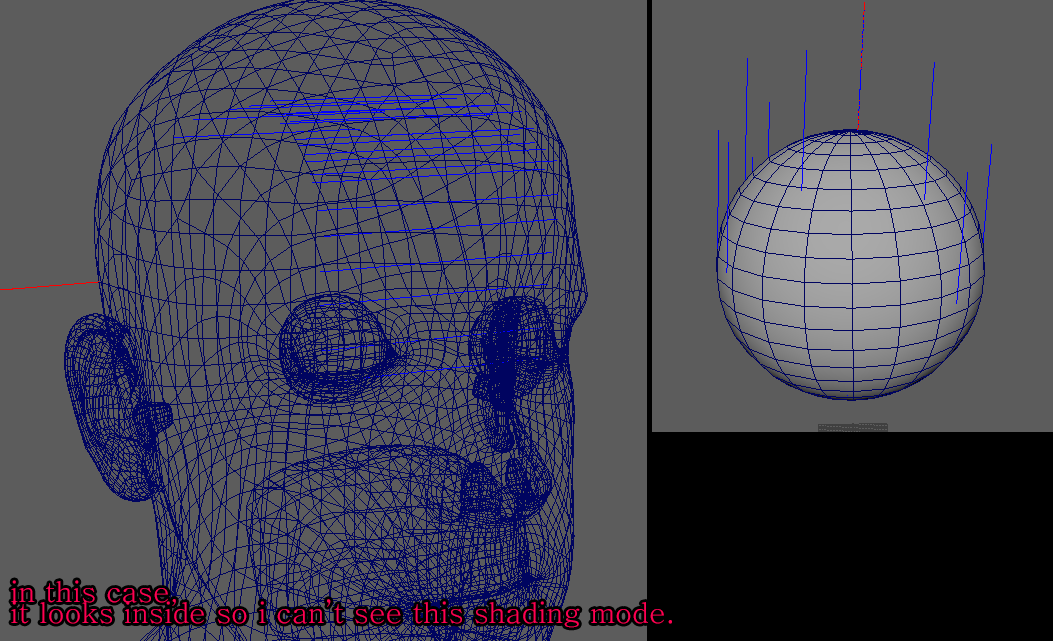Image resolution: width=1053 pixels, height=641 pixels.
Task: Click the red caption text "in this case,"
Action: tap(92, 590)
